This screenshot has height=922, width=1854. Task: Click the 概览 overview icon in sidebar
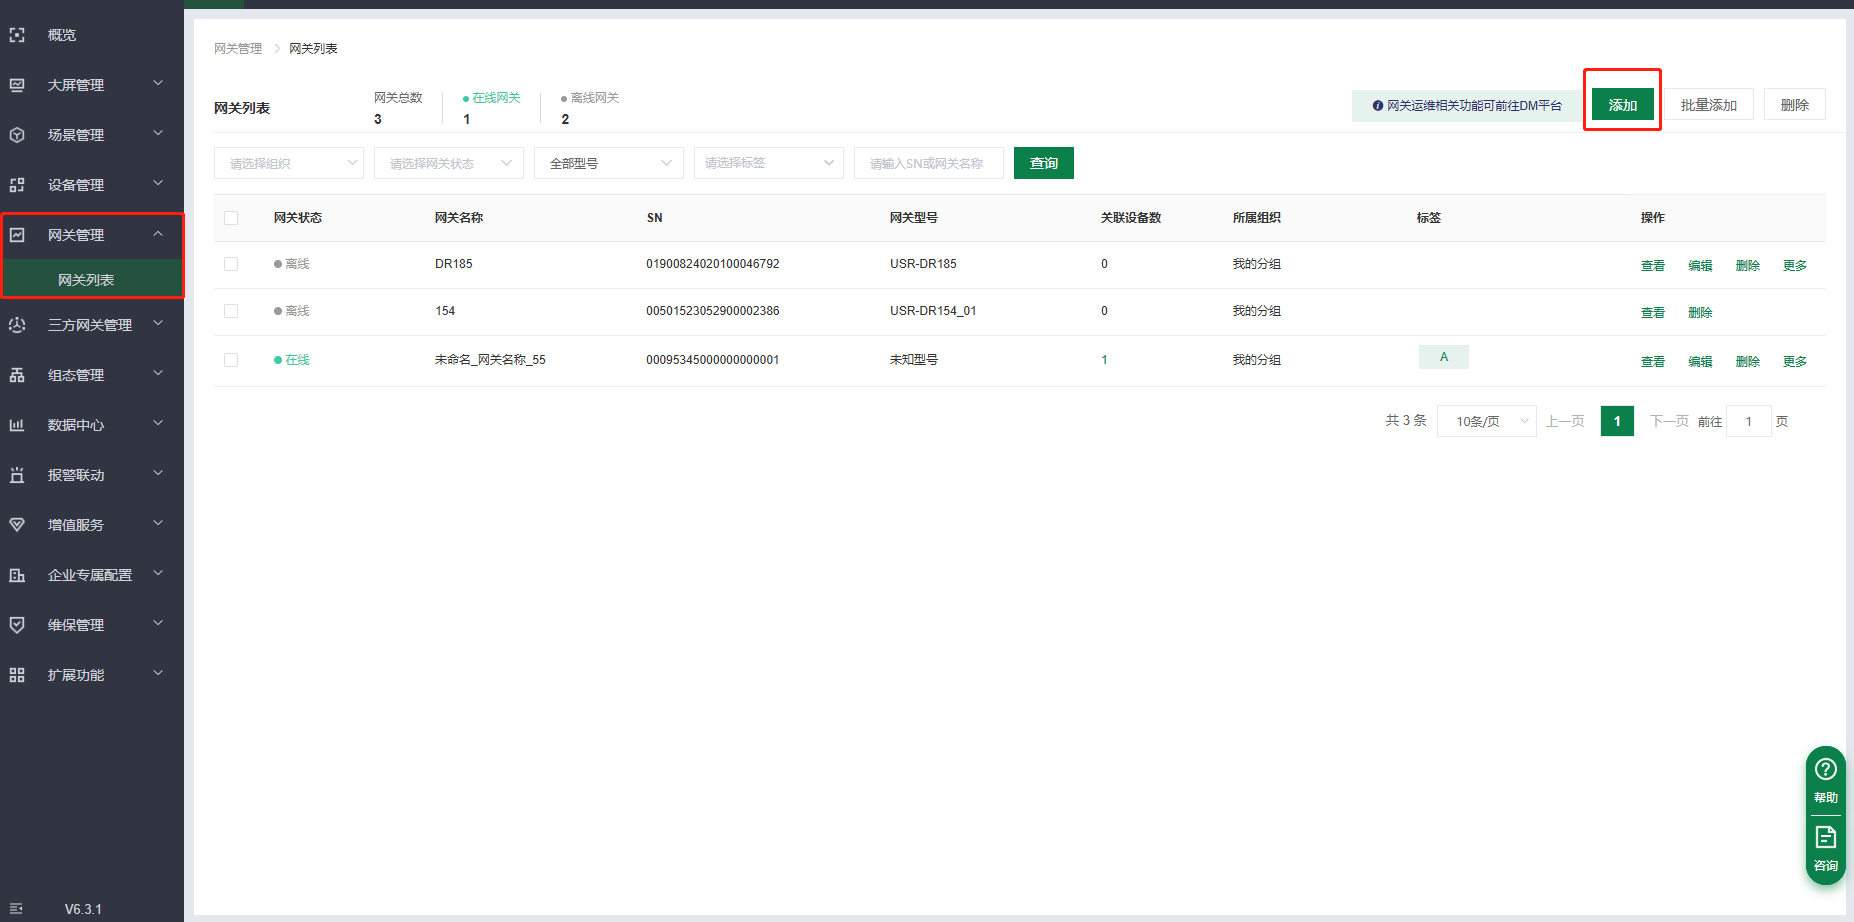[x=17, y=35]
